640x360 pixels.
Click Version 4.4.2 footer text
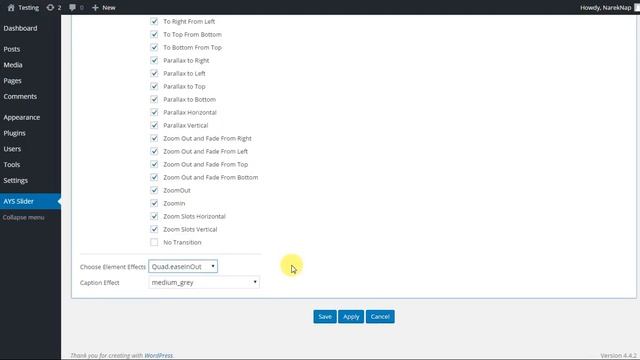pos(618,356)
